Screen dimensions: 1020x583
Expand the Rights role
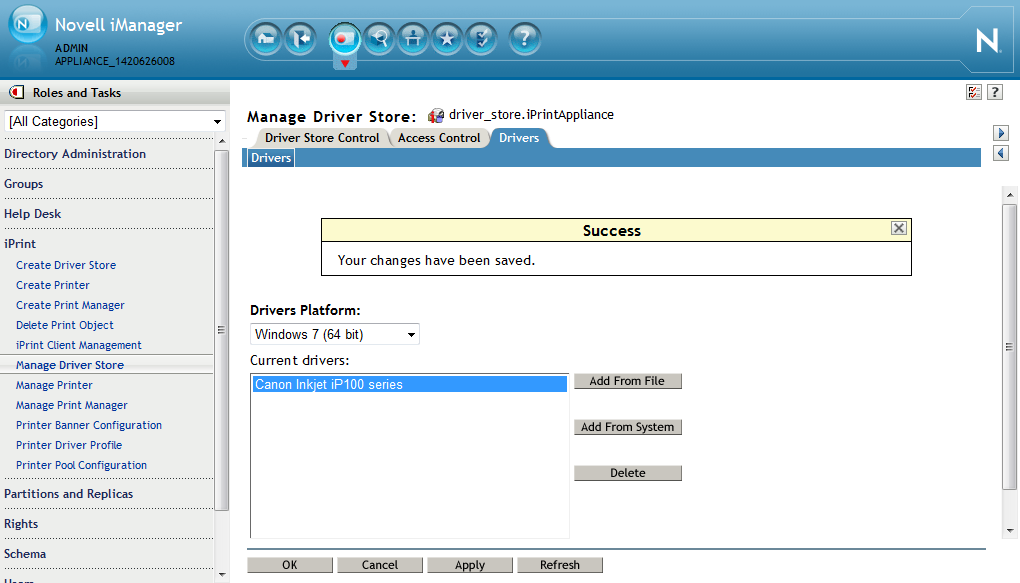point(21,524)
